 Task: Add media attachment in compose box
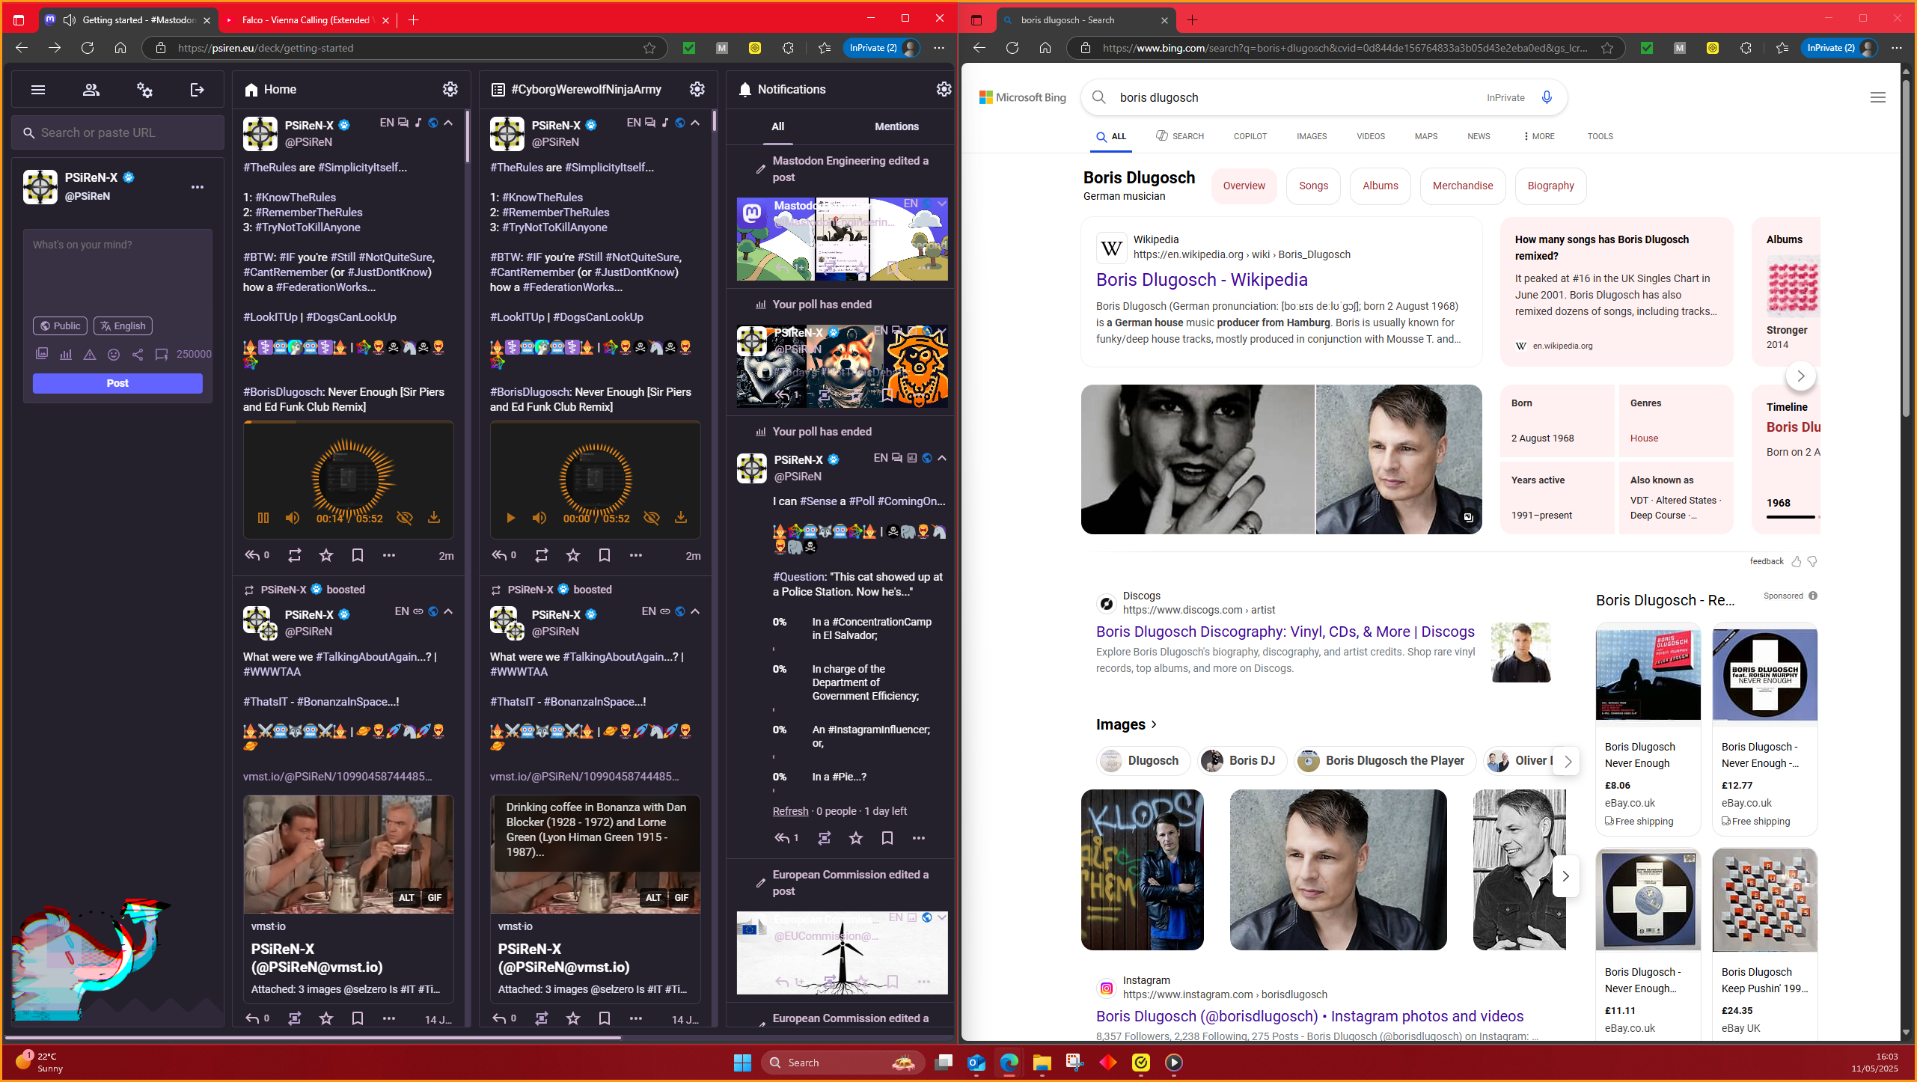pos(42,354)
